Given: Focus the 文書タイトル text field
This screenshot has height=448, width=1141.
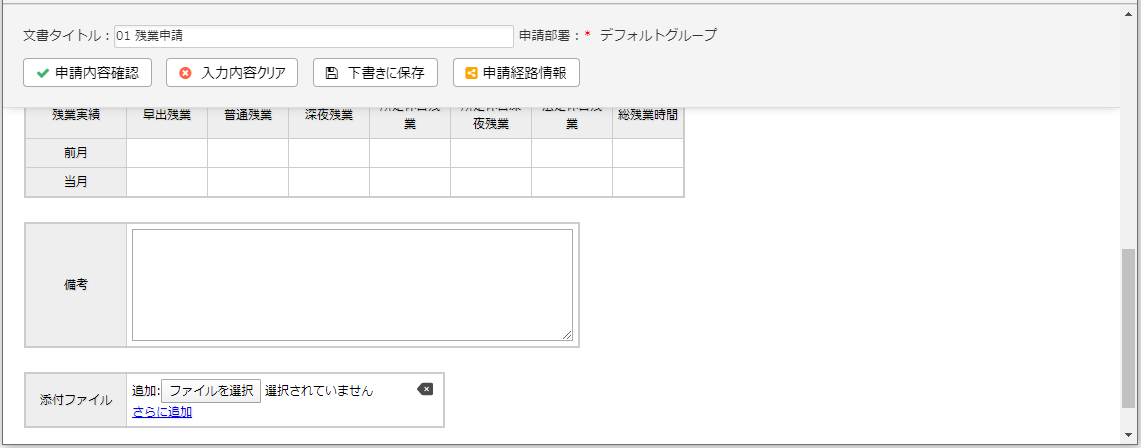Looking at the screenshot, I should coord(314,36).
